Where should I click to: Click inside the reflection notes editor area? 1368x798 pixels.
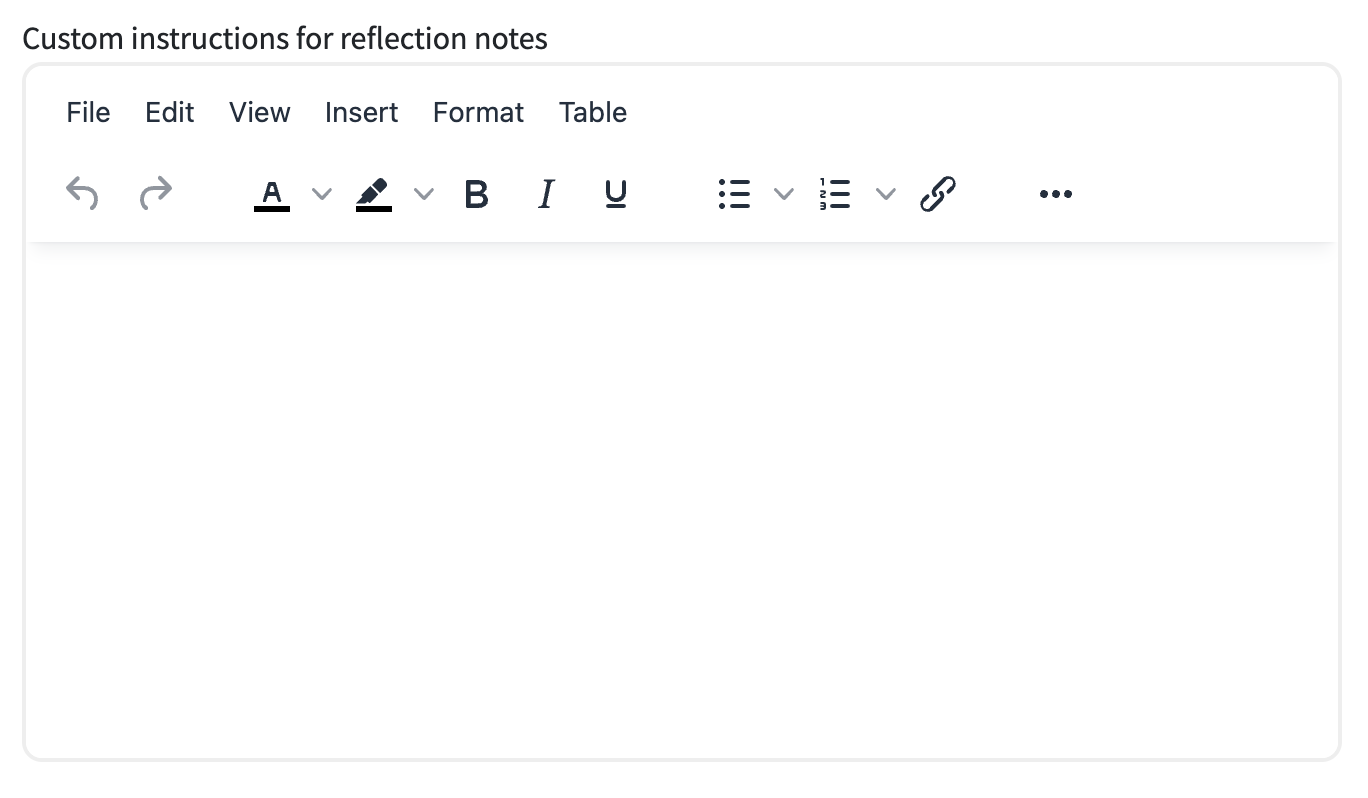click(682, 500)
